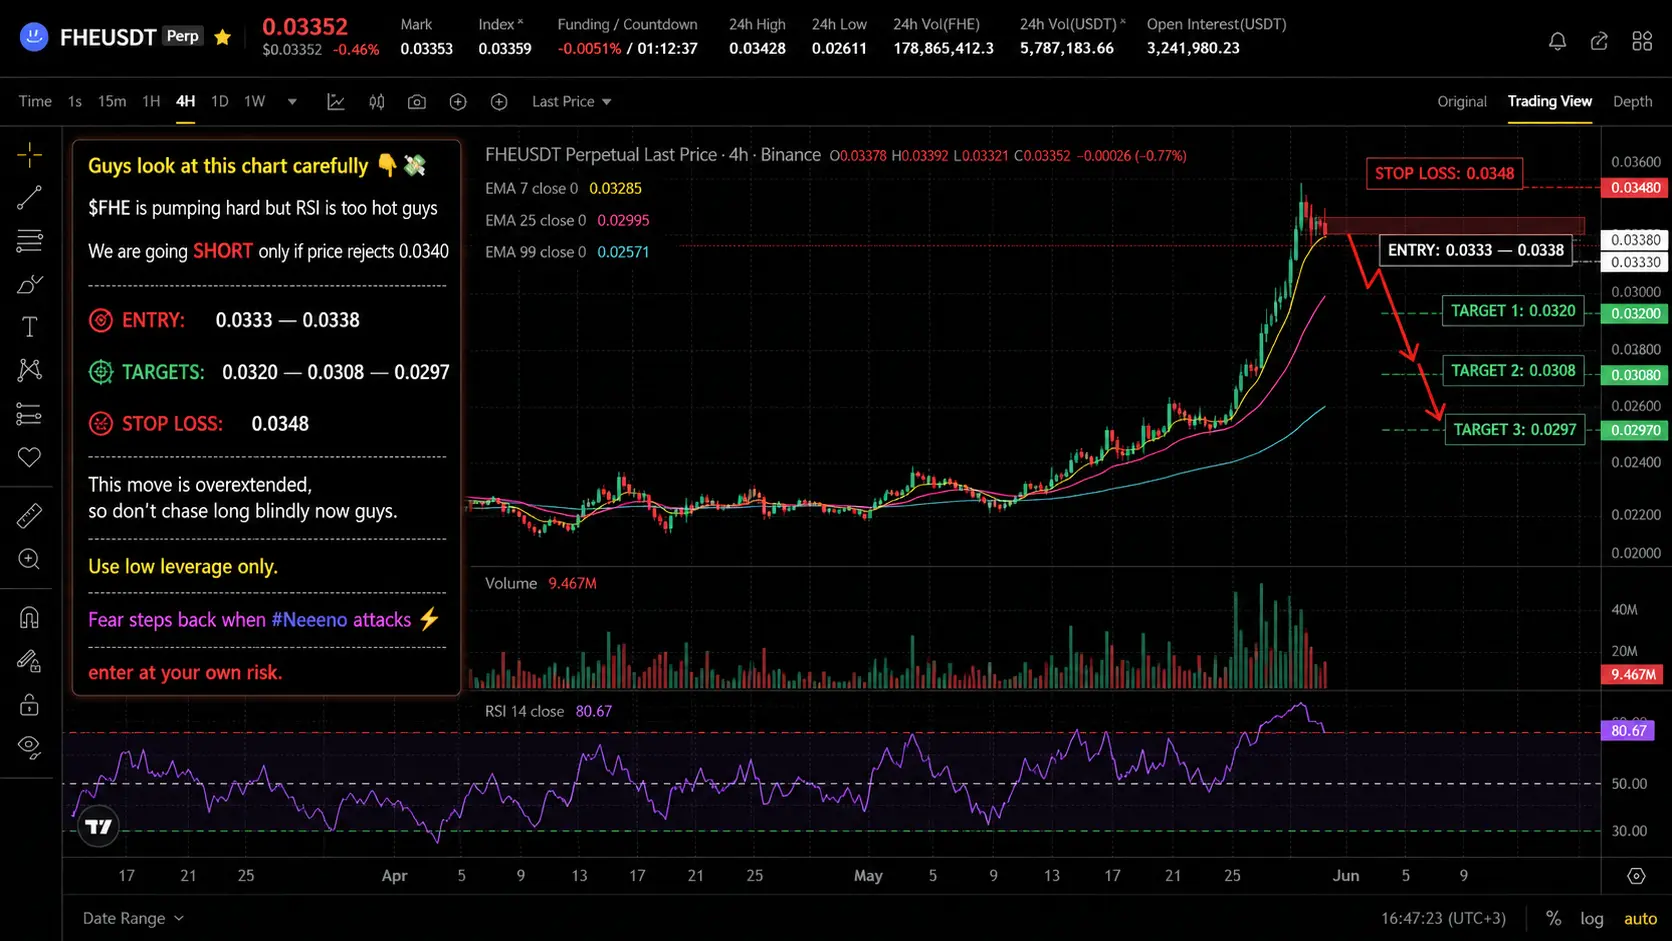The image size is (1672, 941).
Task: Switch to the 15m interval
Action: (x=112, y=102)
